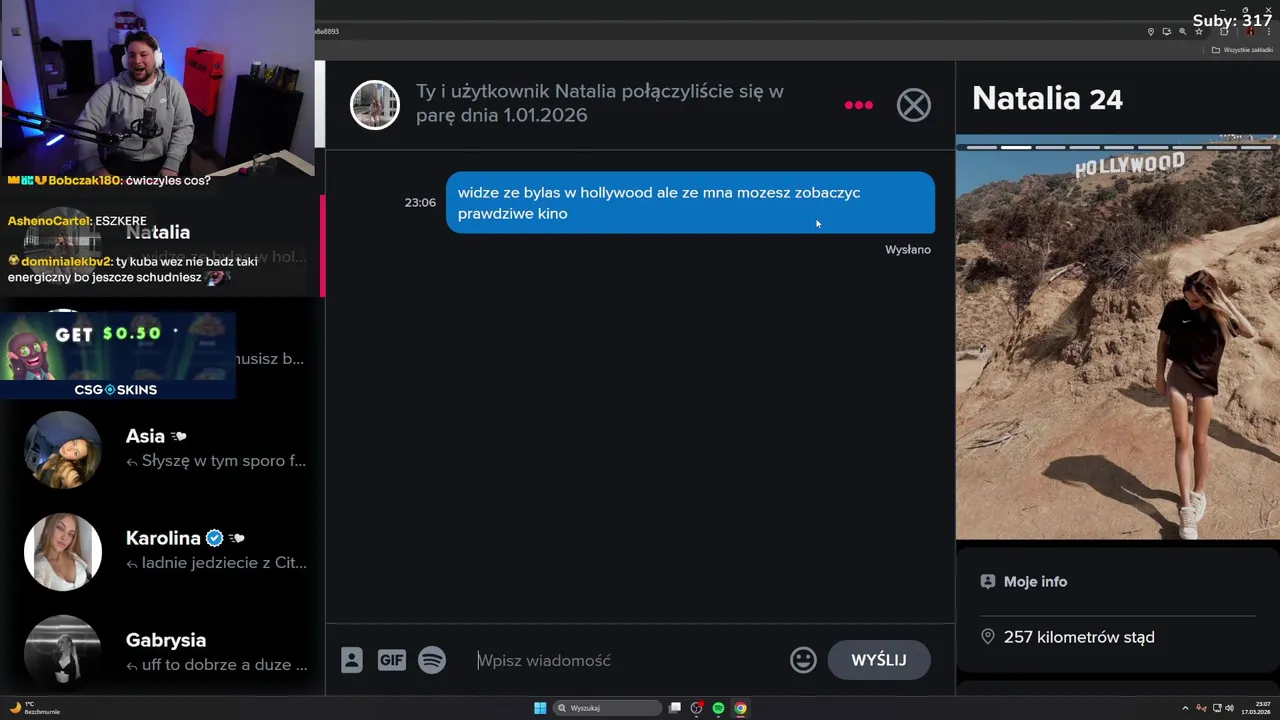Click the install app icon in address bar
The height and width of the screenshot is (720, 1280).
1166,31
